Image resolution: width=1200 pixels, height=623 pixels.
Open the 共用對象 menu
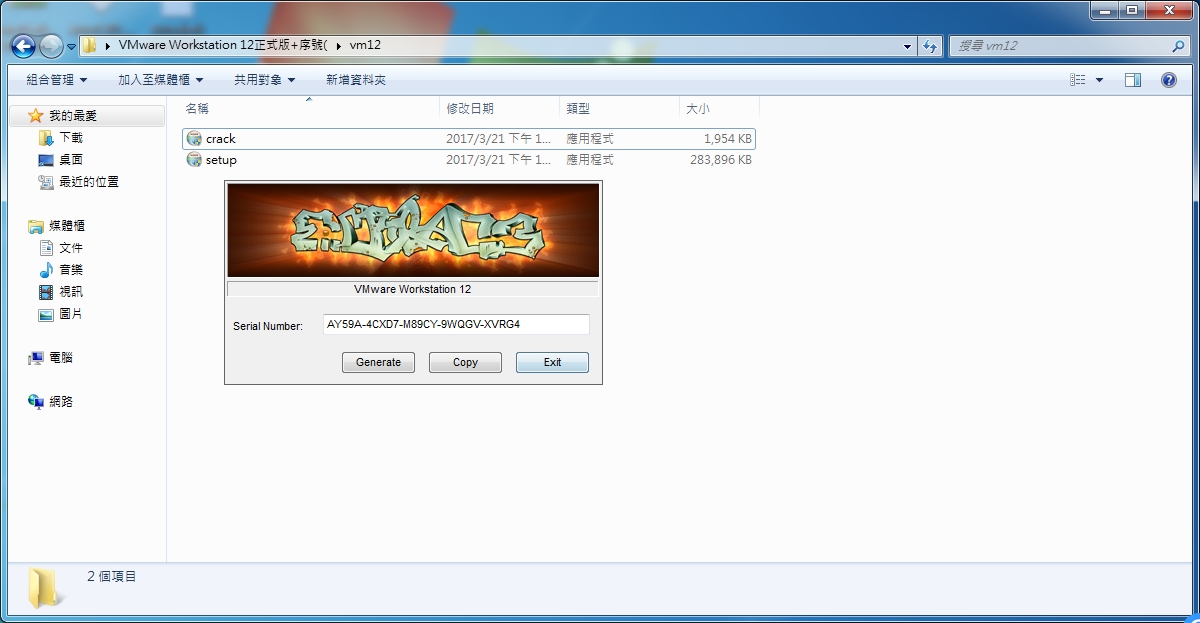coord(264,79)
